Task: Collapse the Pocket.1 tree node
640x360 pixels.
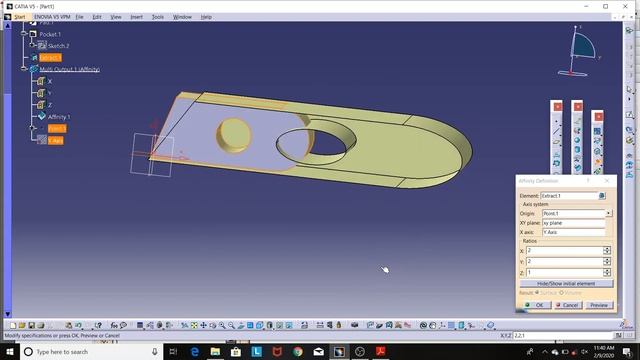Action: [x=24, y=34]
